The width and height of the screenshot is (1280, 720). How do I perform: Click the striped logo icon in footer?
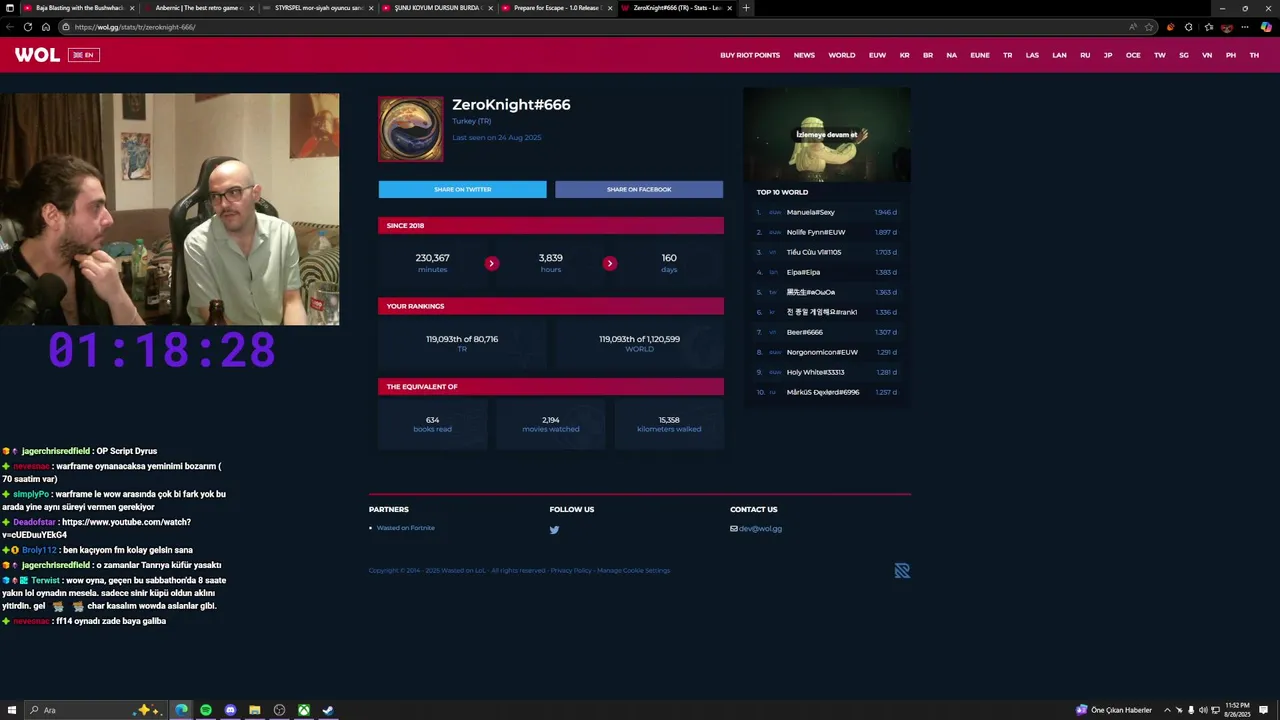(902, 571)
